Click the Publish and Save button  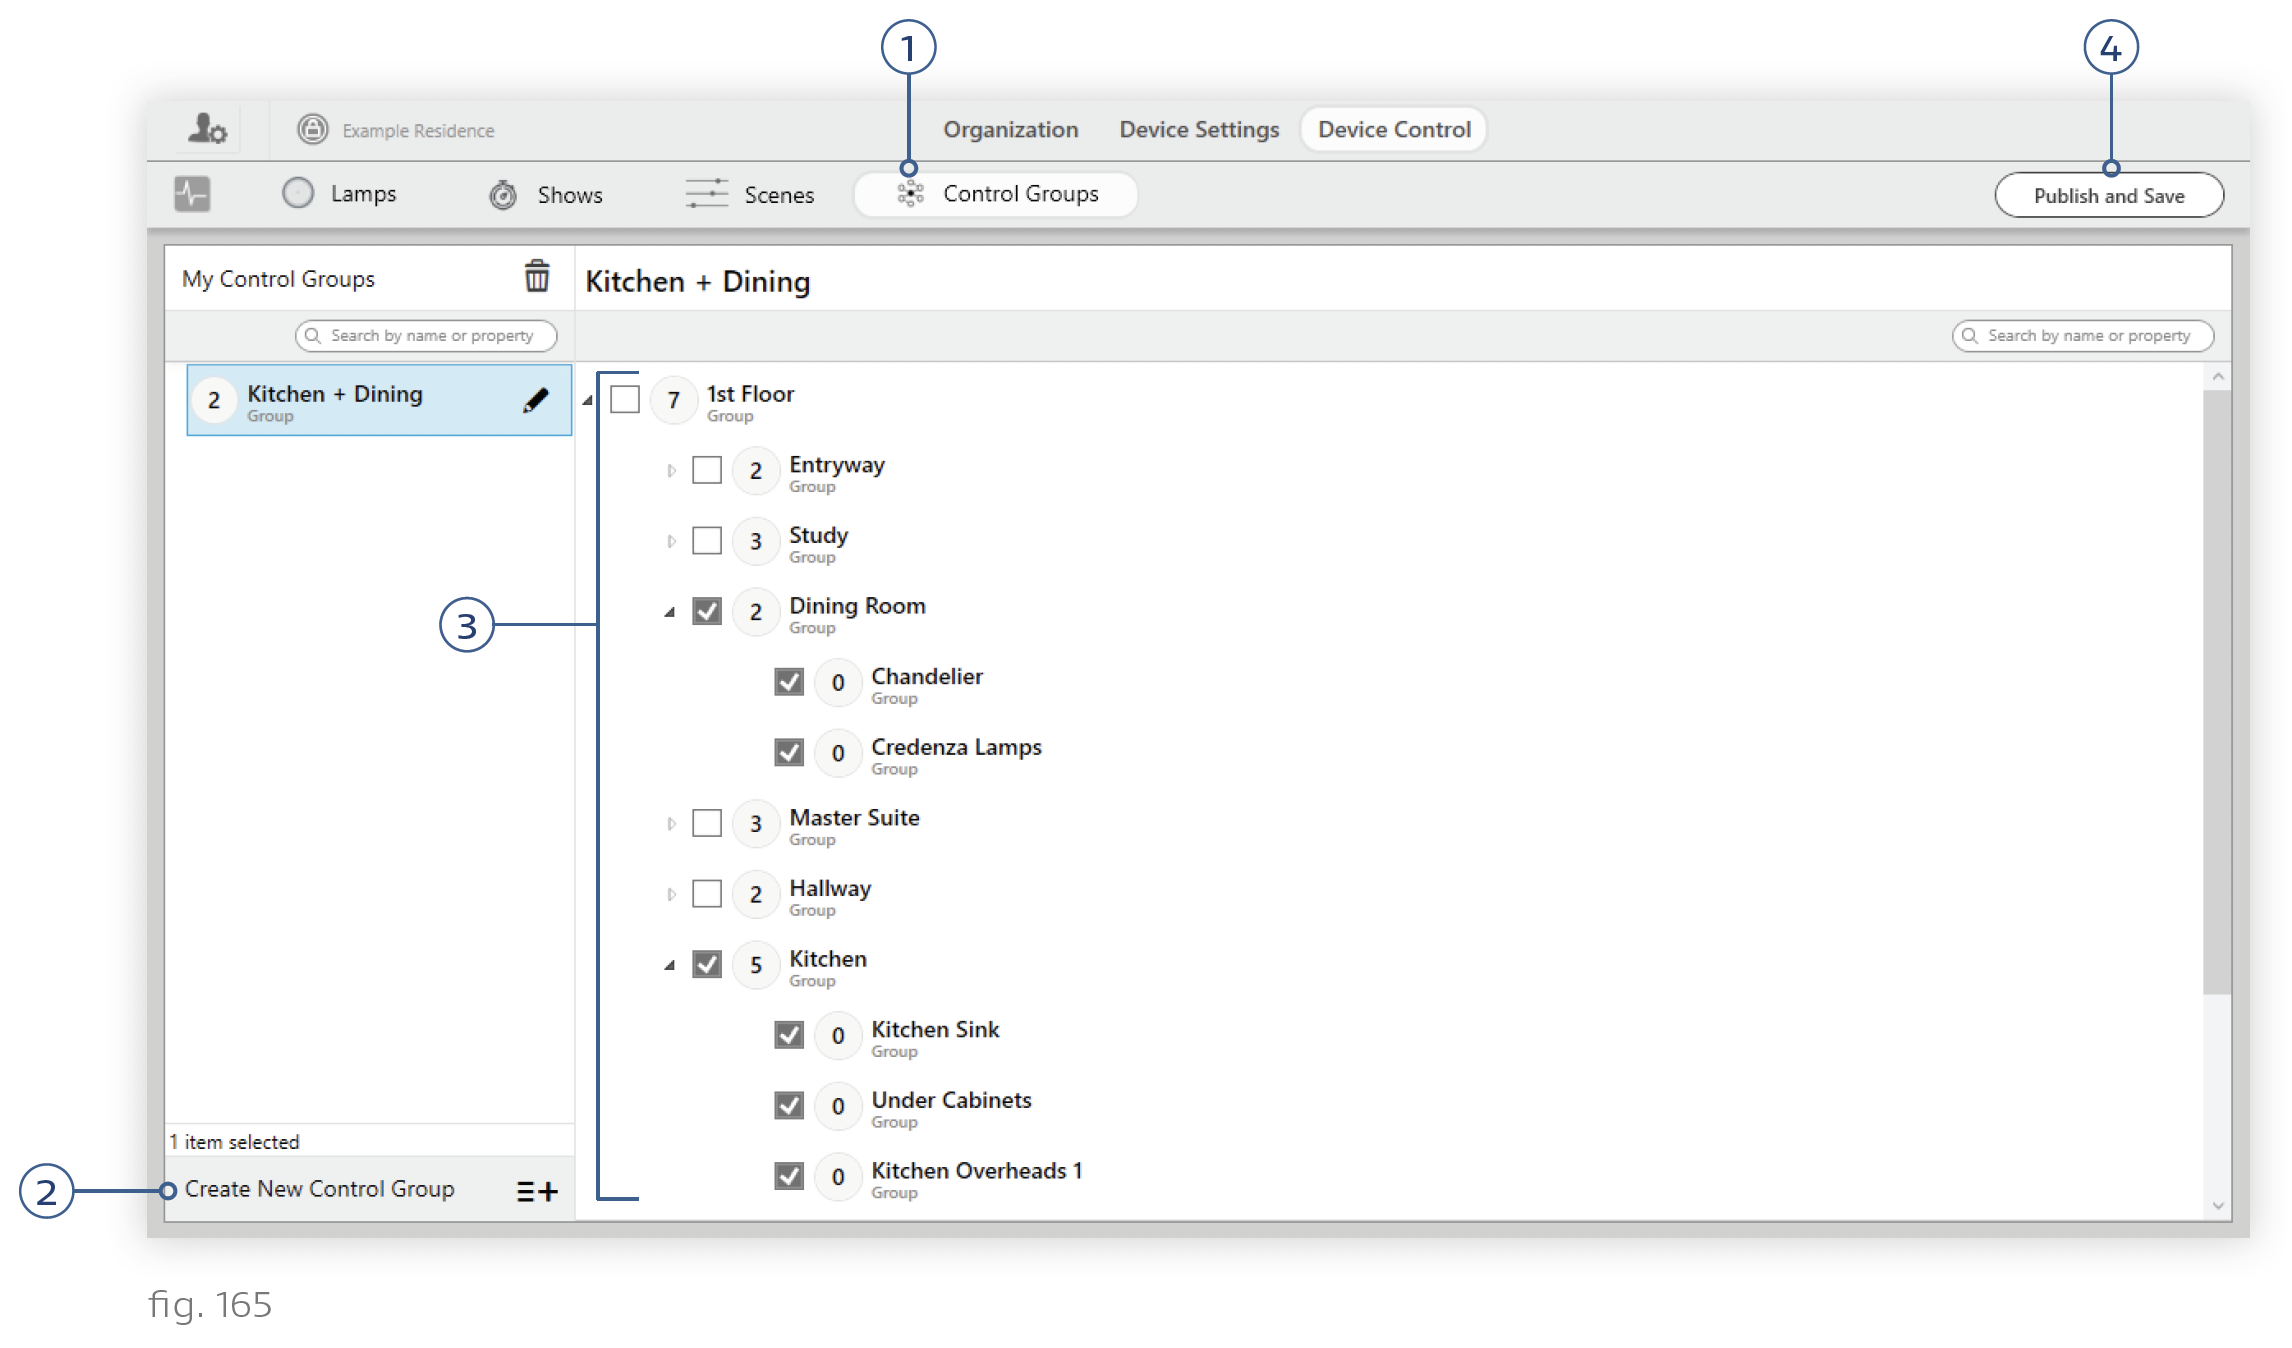pyautogui.click(x=2108, y=194)
